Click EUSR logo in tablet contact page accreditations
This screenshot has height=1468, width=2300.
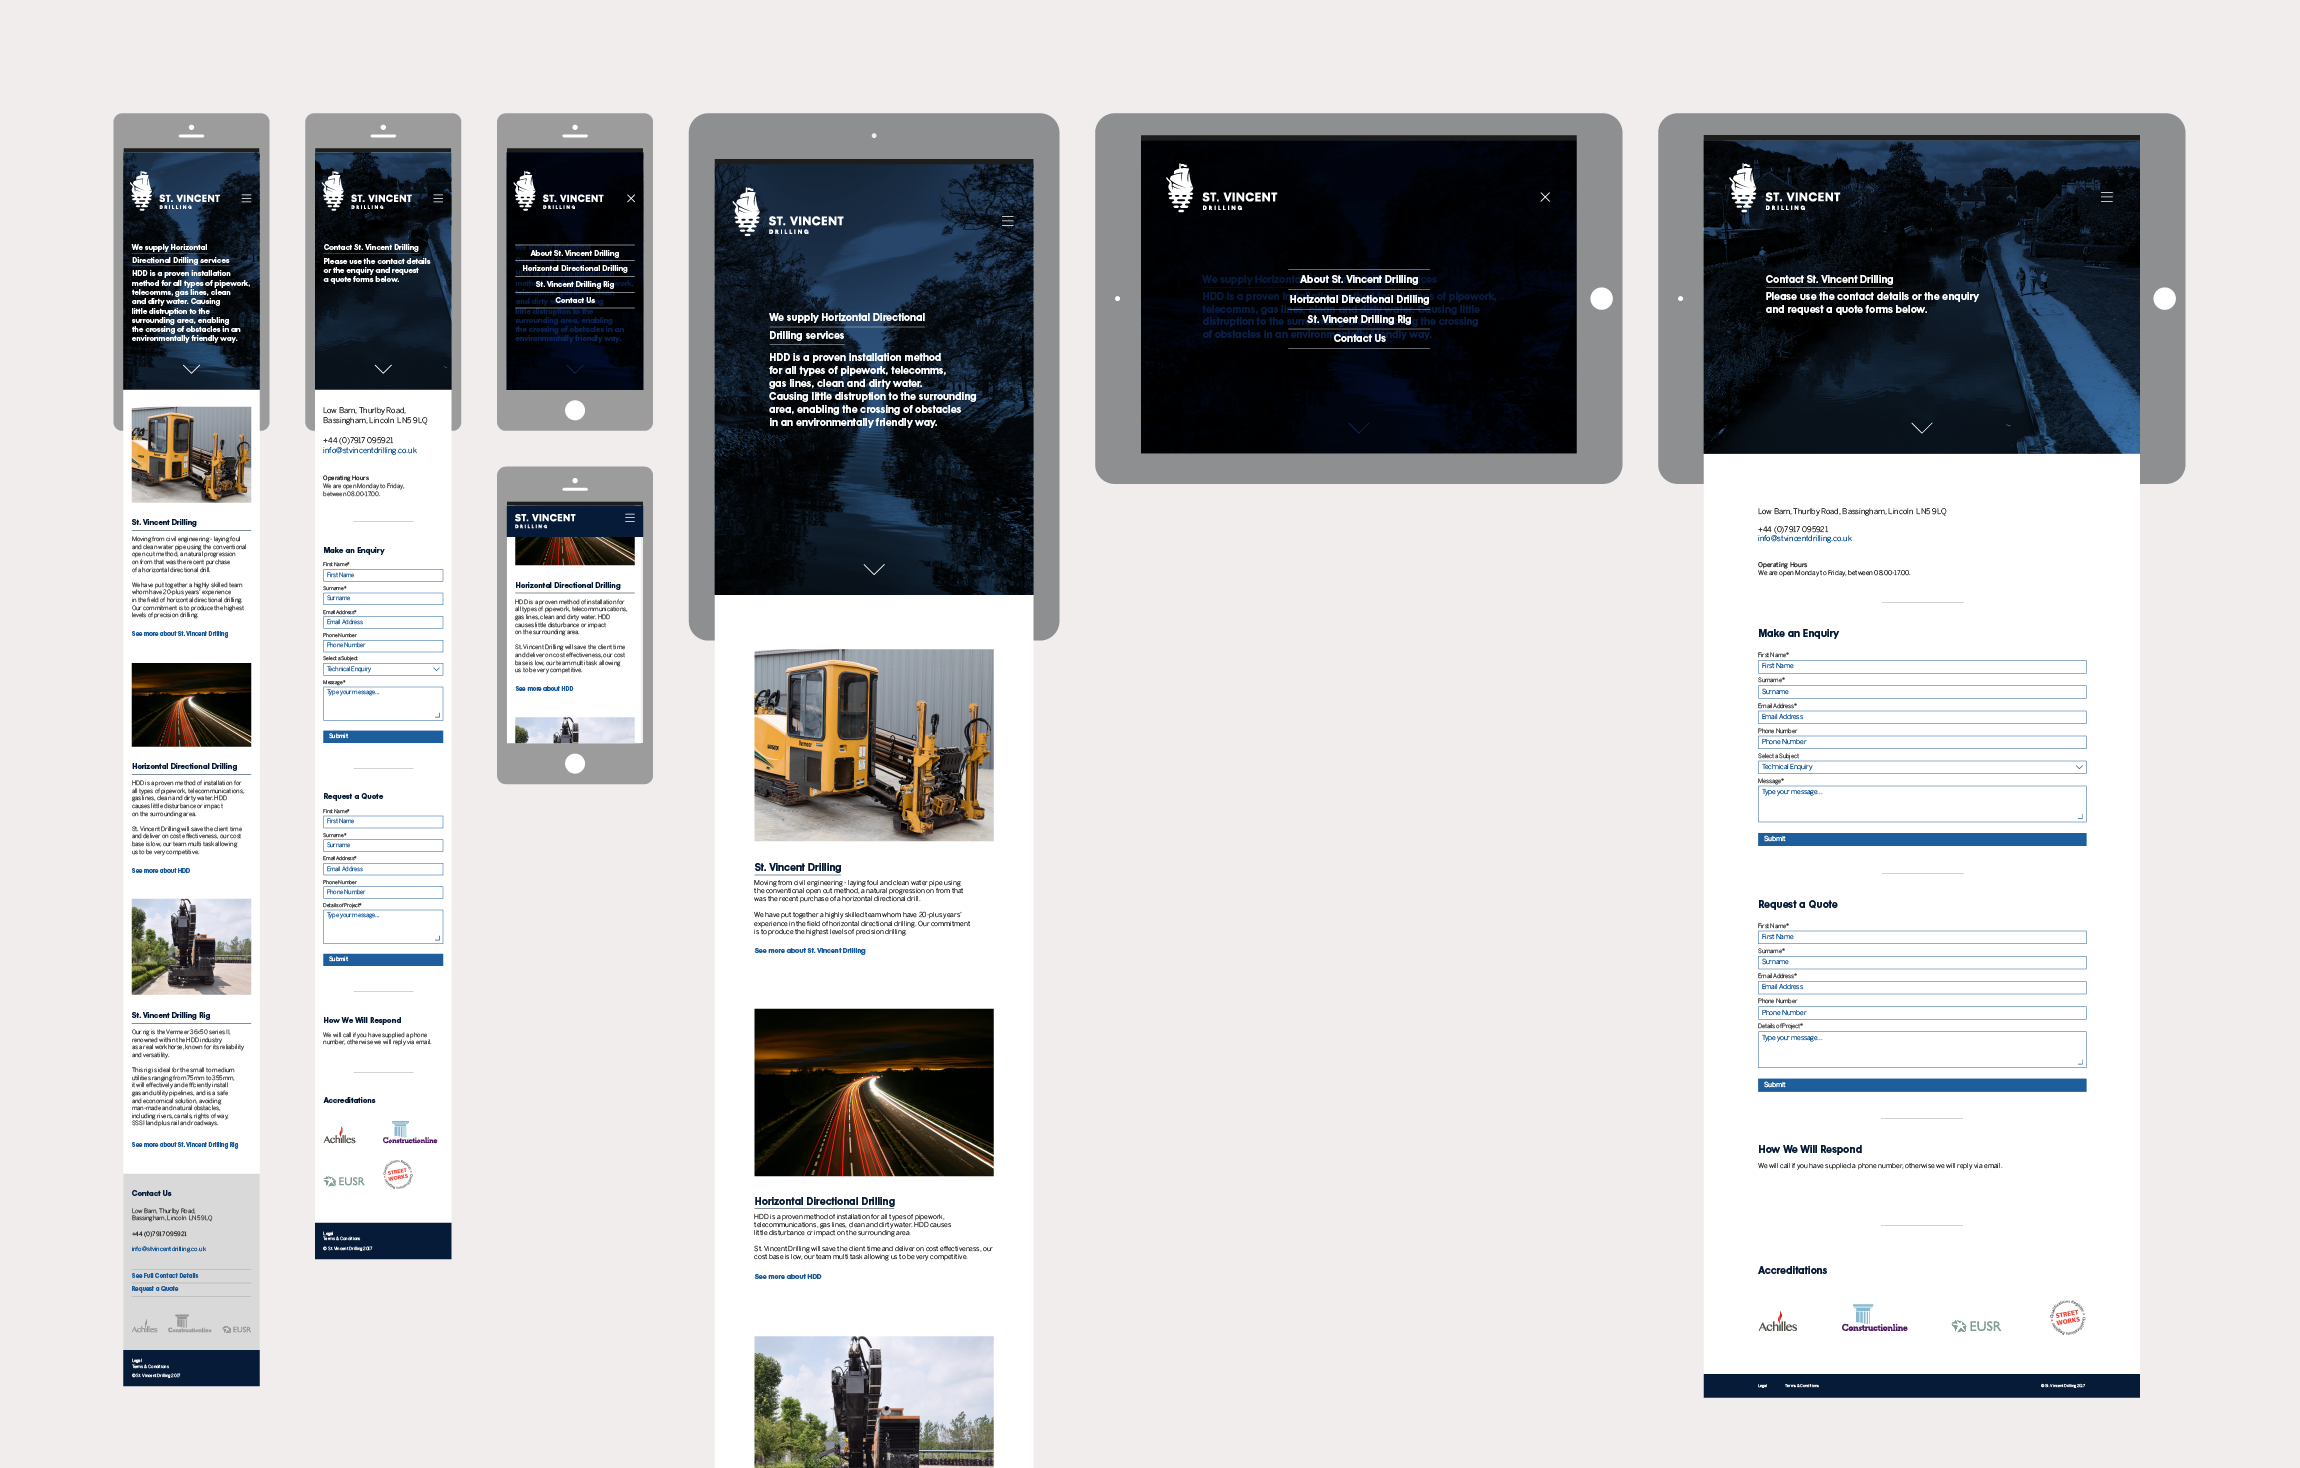click(x=1976, y=1326)
